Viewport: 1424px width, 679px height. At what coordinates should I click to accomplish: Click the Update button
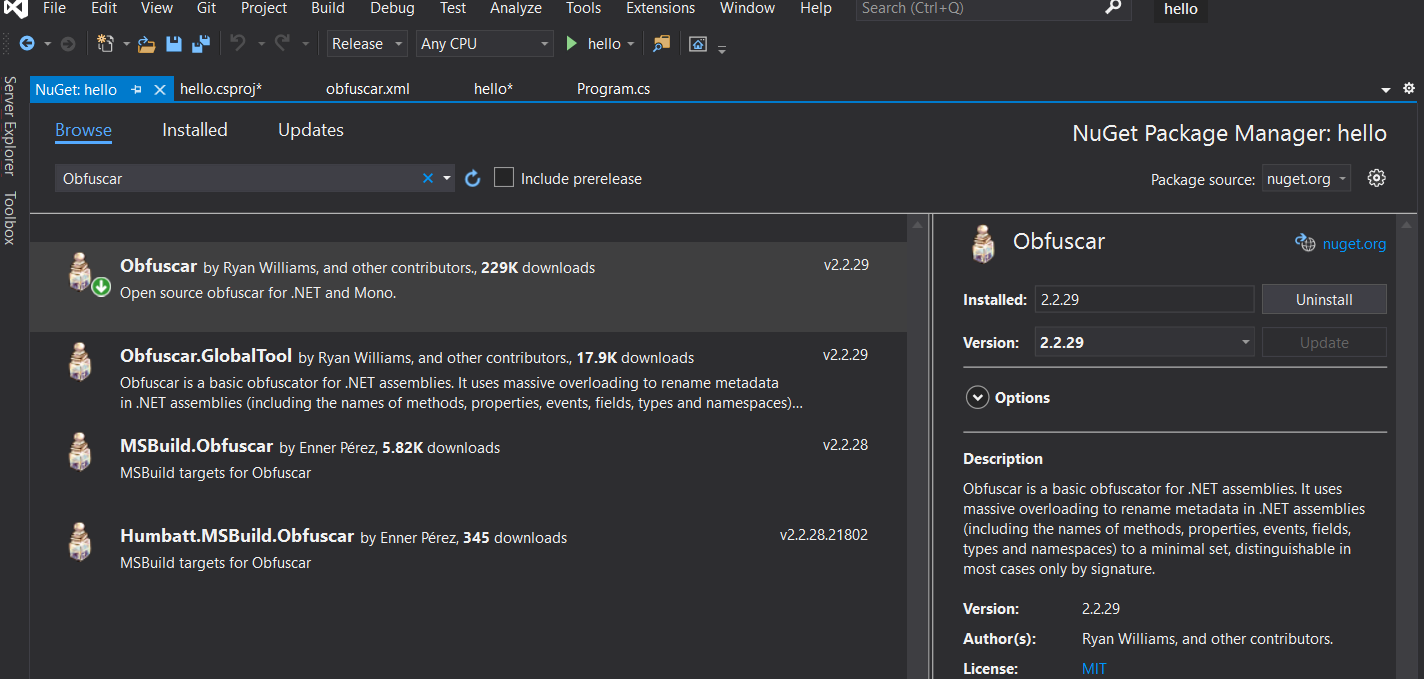[x=1324, y=342]
